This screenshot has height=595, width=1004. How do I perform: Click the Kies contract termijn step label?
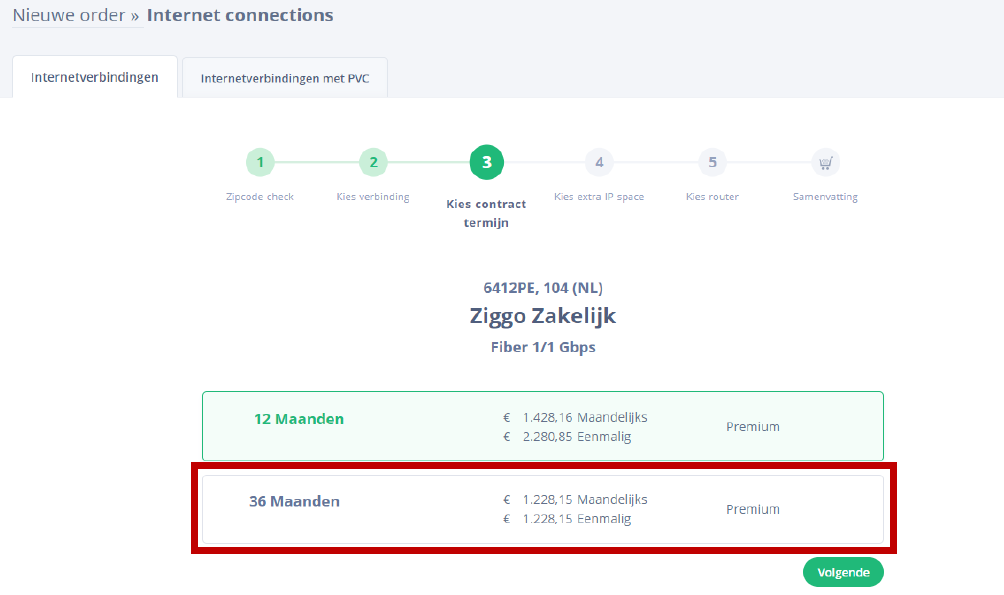(x=487, y=213)
